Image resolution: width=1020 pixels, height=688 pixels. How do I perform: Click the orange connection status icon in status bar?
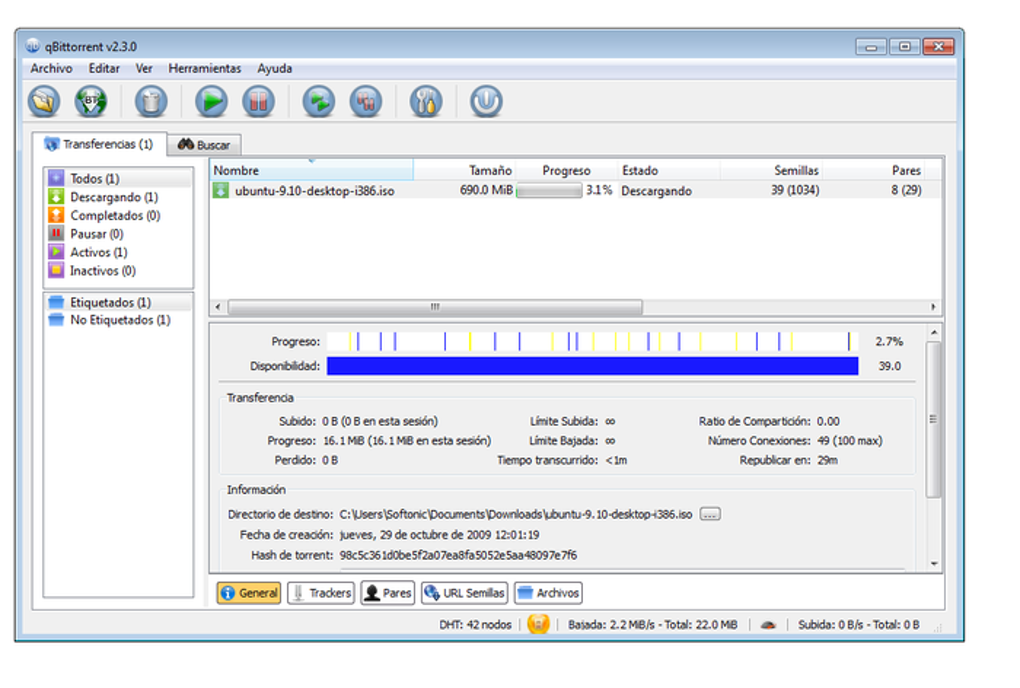[x=539, y=624]
